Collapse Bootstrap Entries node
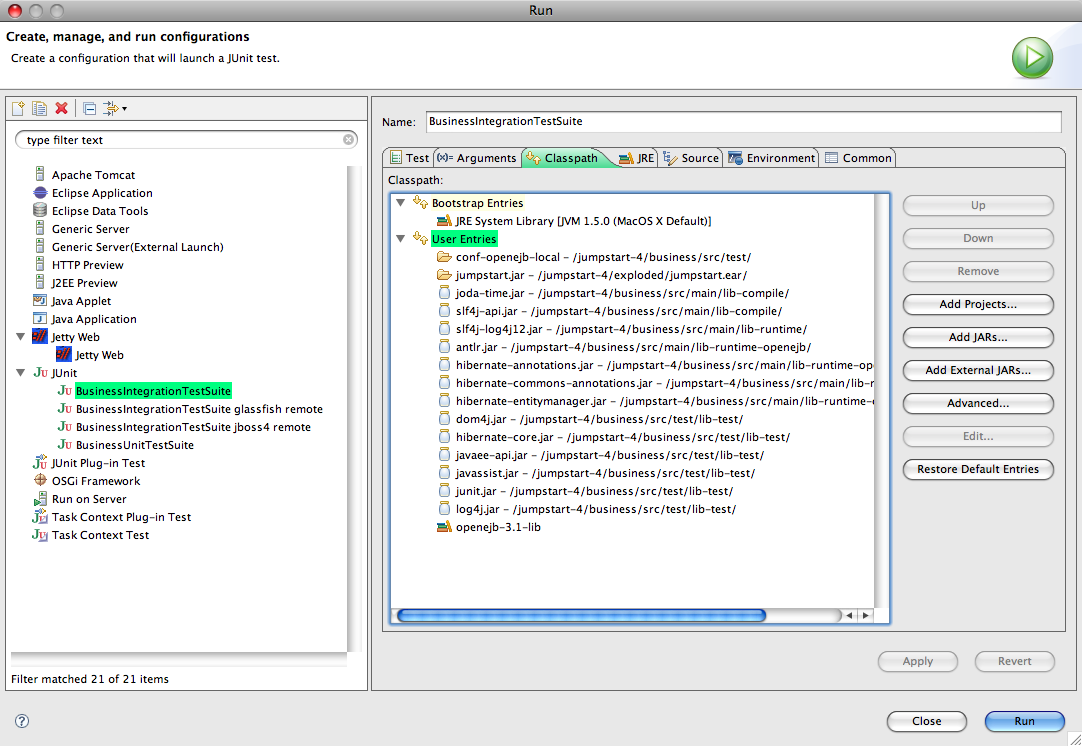 pyautogui.click(x=400, y=203)
